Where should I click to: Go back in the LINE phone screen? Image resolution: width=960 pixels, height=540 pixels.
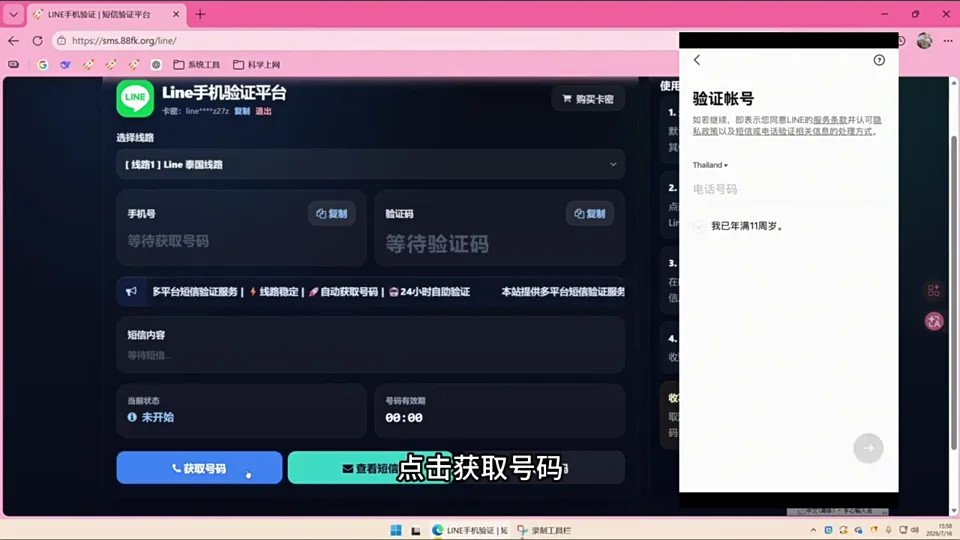pyautogui.click(x=697, y=59)
